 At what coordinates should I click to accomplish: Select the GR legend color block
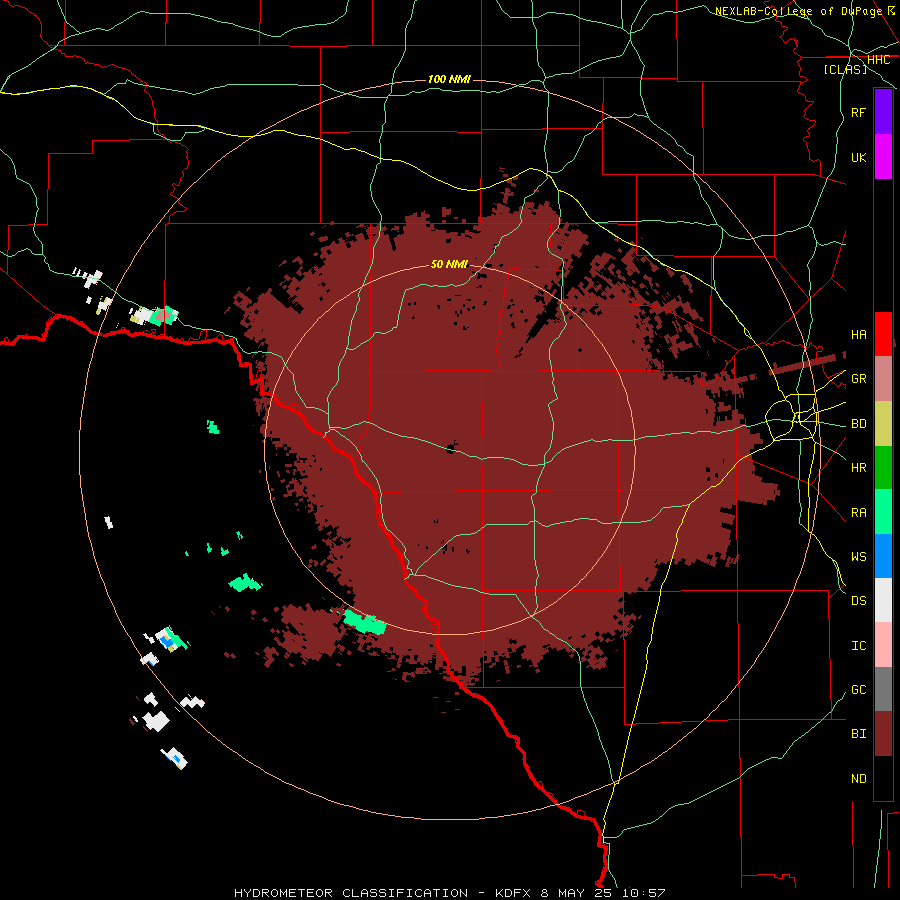pyautogui.click(x=883, y=378)
